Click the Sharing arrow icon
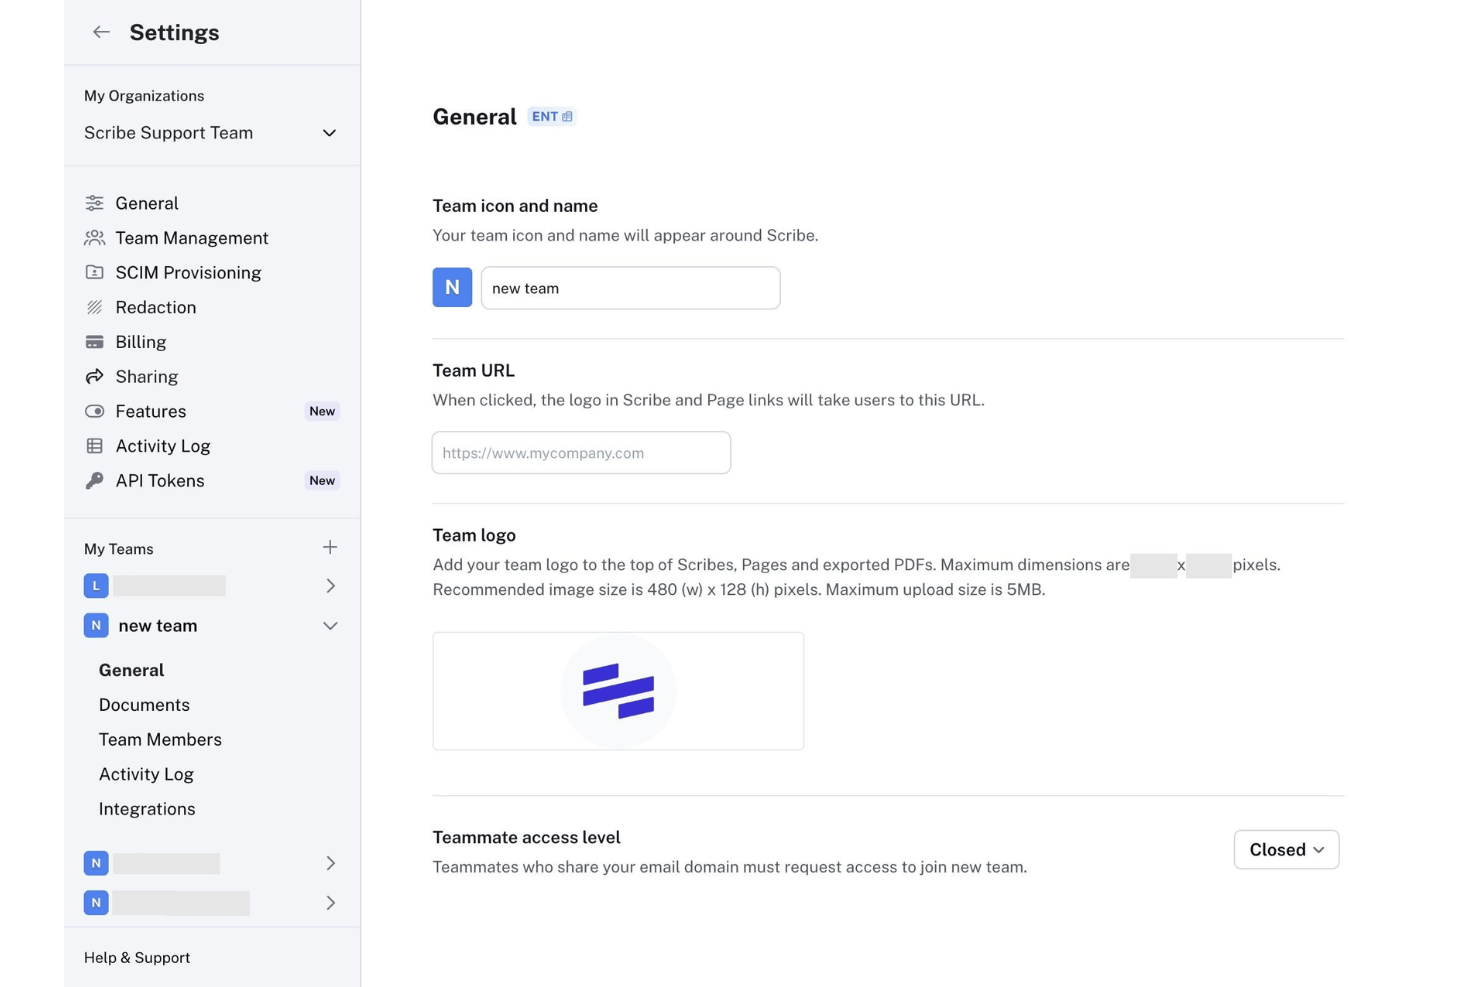Screen dimensions: 1480x987 [x=95, y=377]
